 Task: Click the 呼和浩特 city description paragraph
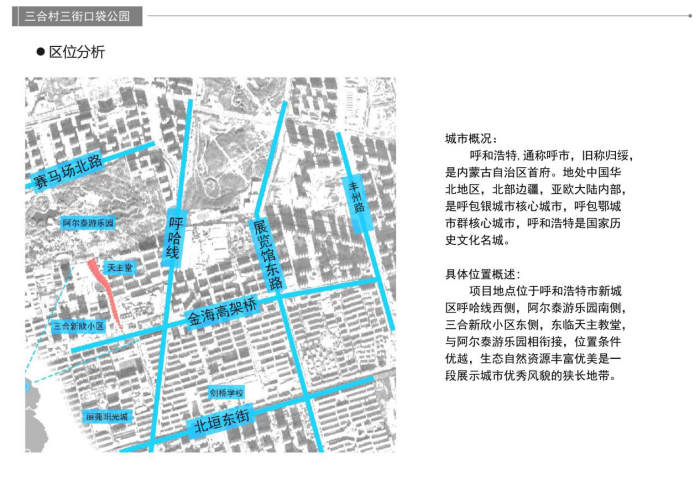[x=538, y=198]
